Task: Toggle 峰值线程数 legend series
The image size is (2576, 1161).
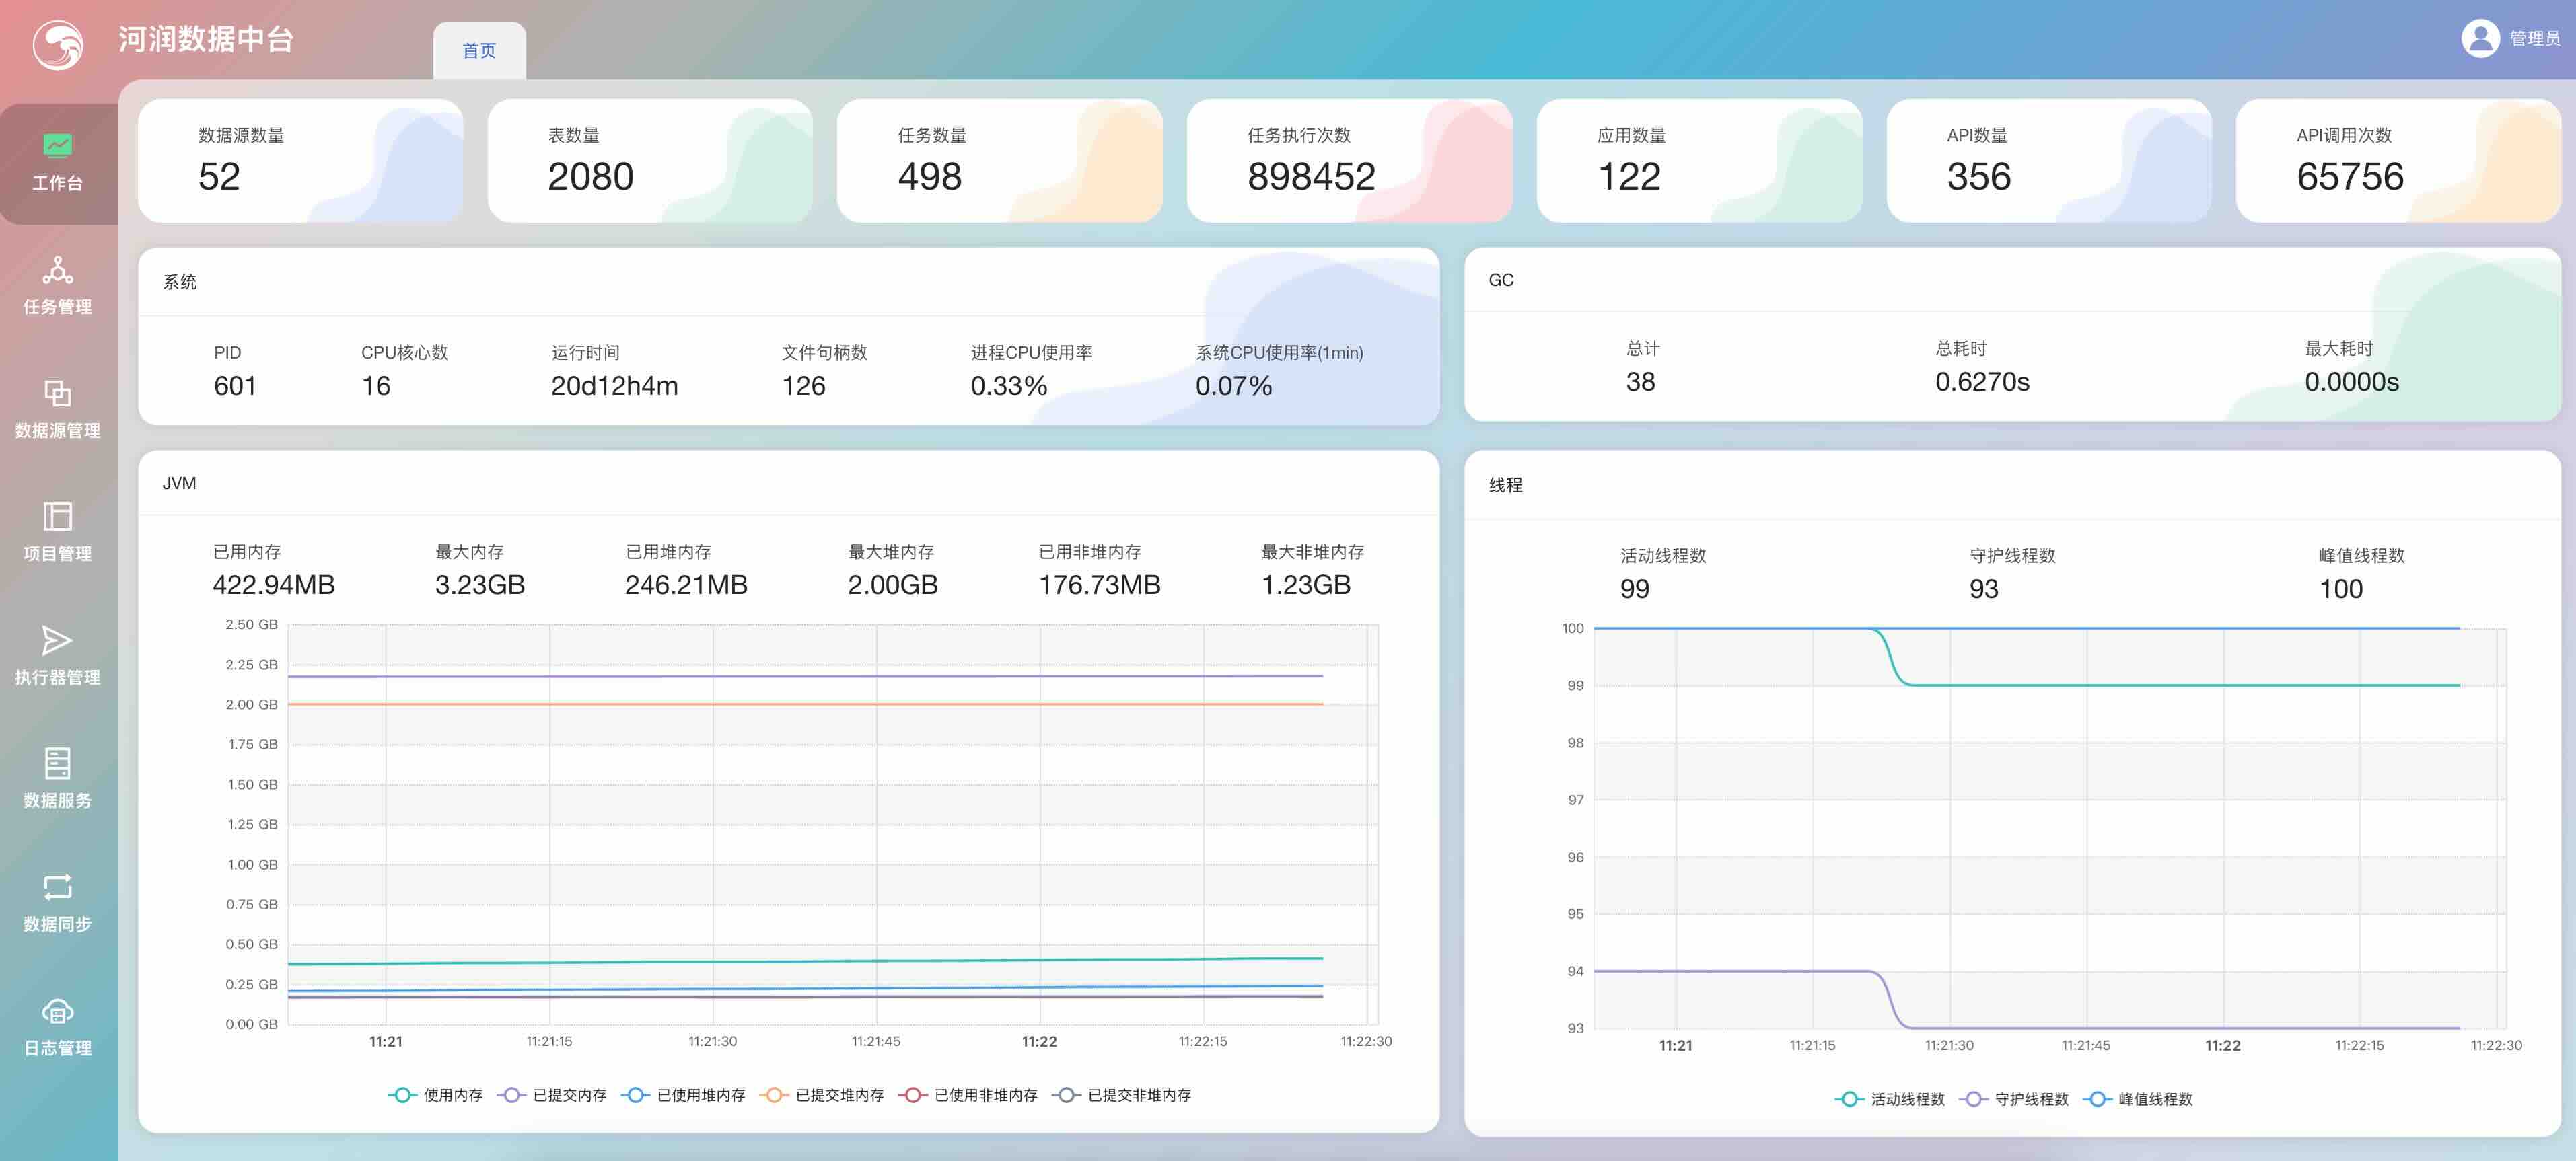Action: point(2138,1099)
